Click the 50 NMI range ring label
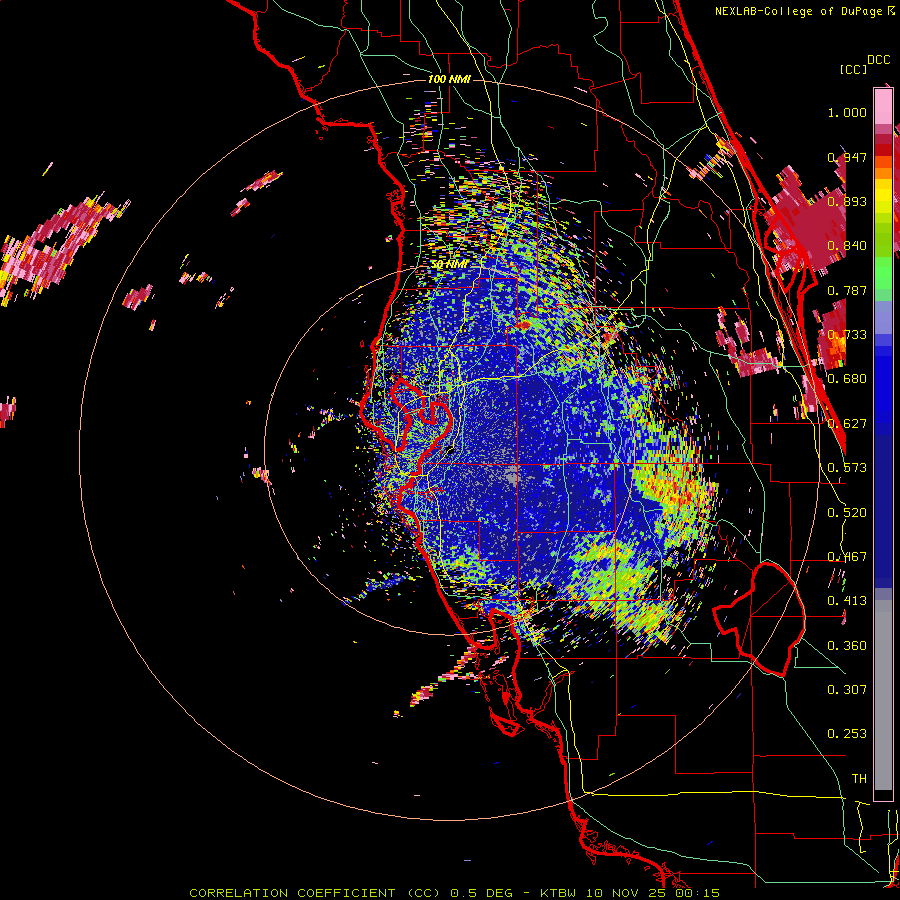Screen dimensions: 900x900 tap(449, 265)
